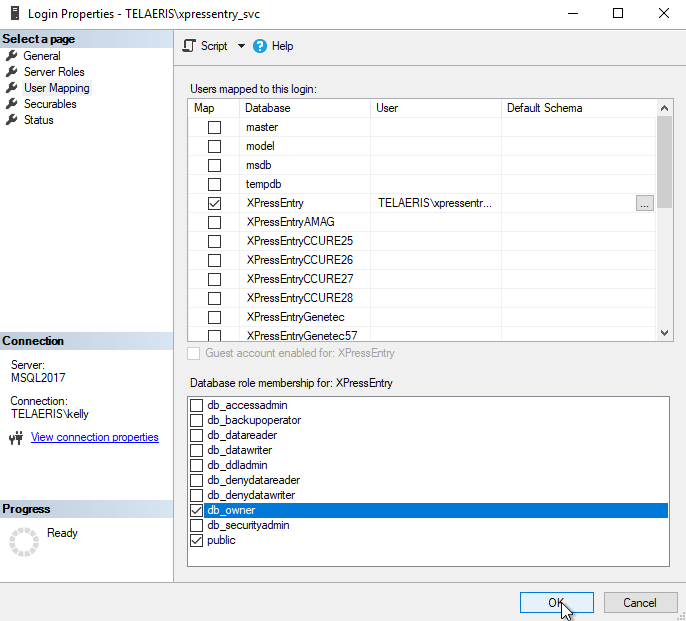Click the connection plug icon
This screenshot has width=686, height=621.
point(16,437)
